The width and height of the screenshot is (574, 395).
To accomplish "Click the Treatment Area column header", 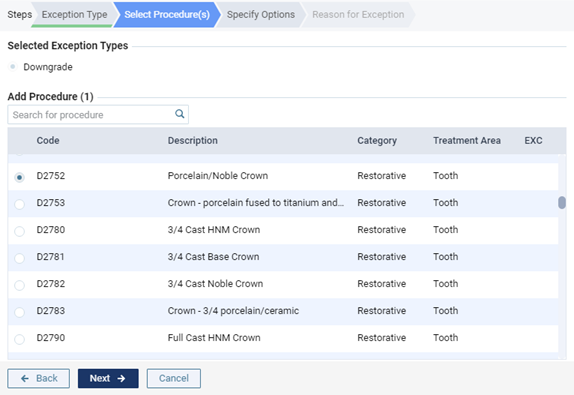I will [x=467, y=141].
